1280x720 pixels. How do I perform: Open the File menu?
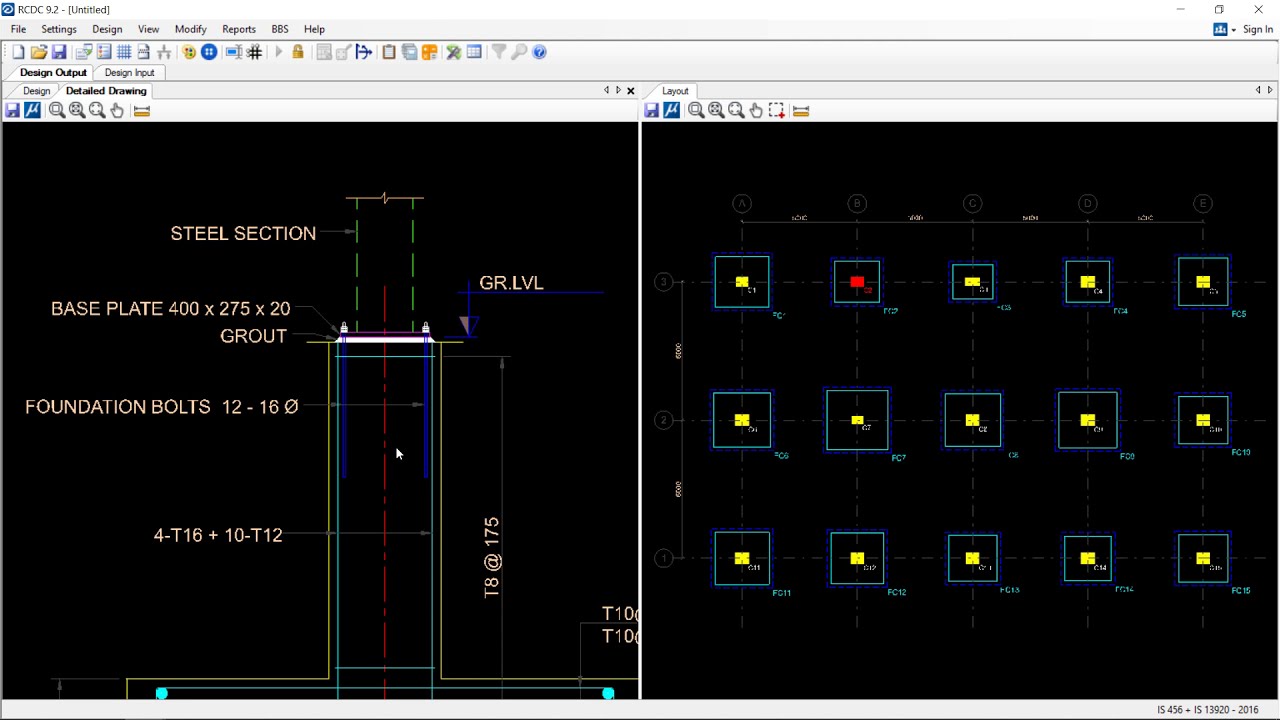point(19,29)
